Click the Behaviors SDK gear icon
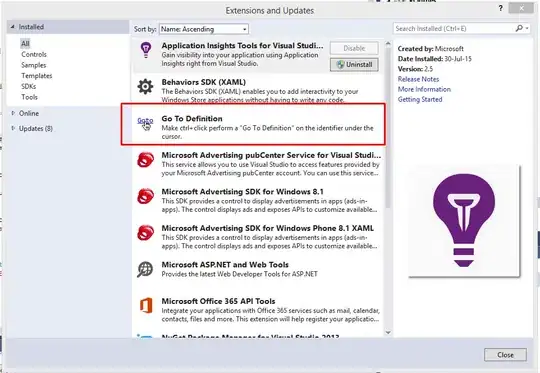The height and width of the screenshot is (373, 540). click(x=145, y=86)
